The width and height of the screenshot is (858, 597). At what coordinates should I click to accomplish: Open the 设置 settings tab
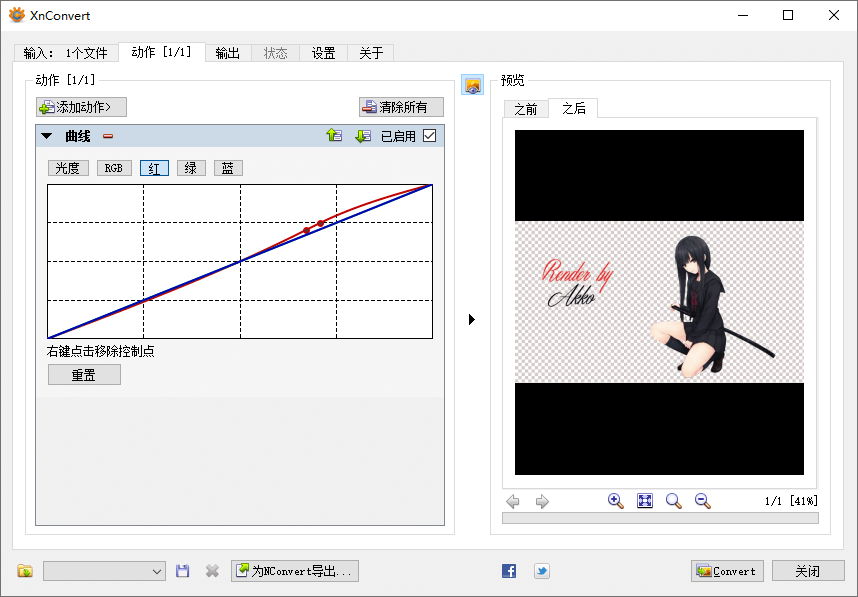click(323, 53)
